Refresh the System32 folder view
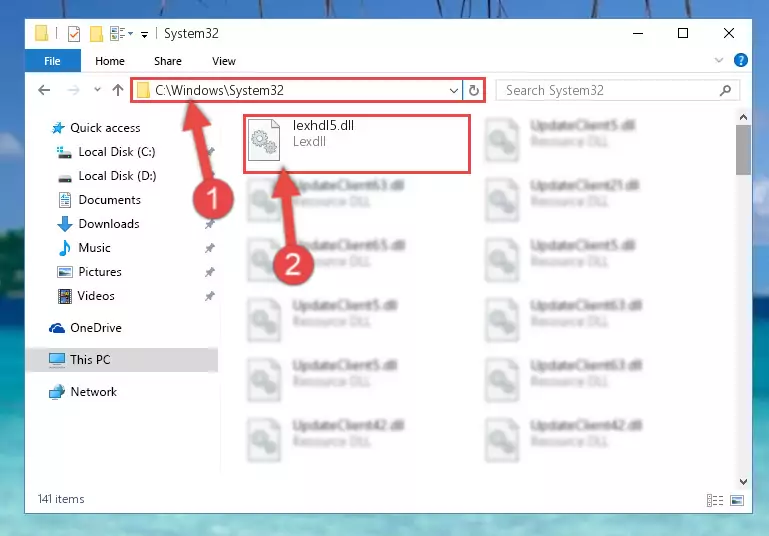Viewport: 769px width, 536px height. click(473, 90)
